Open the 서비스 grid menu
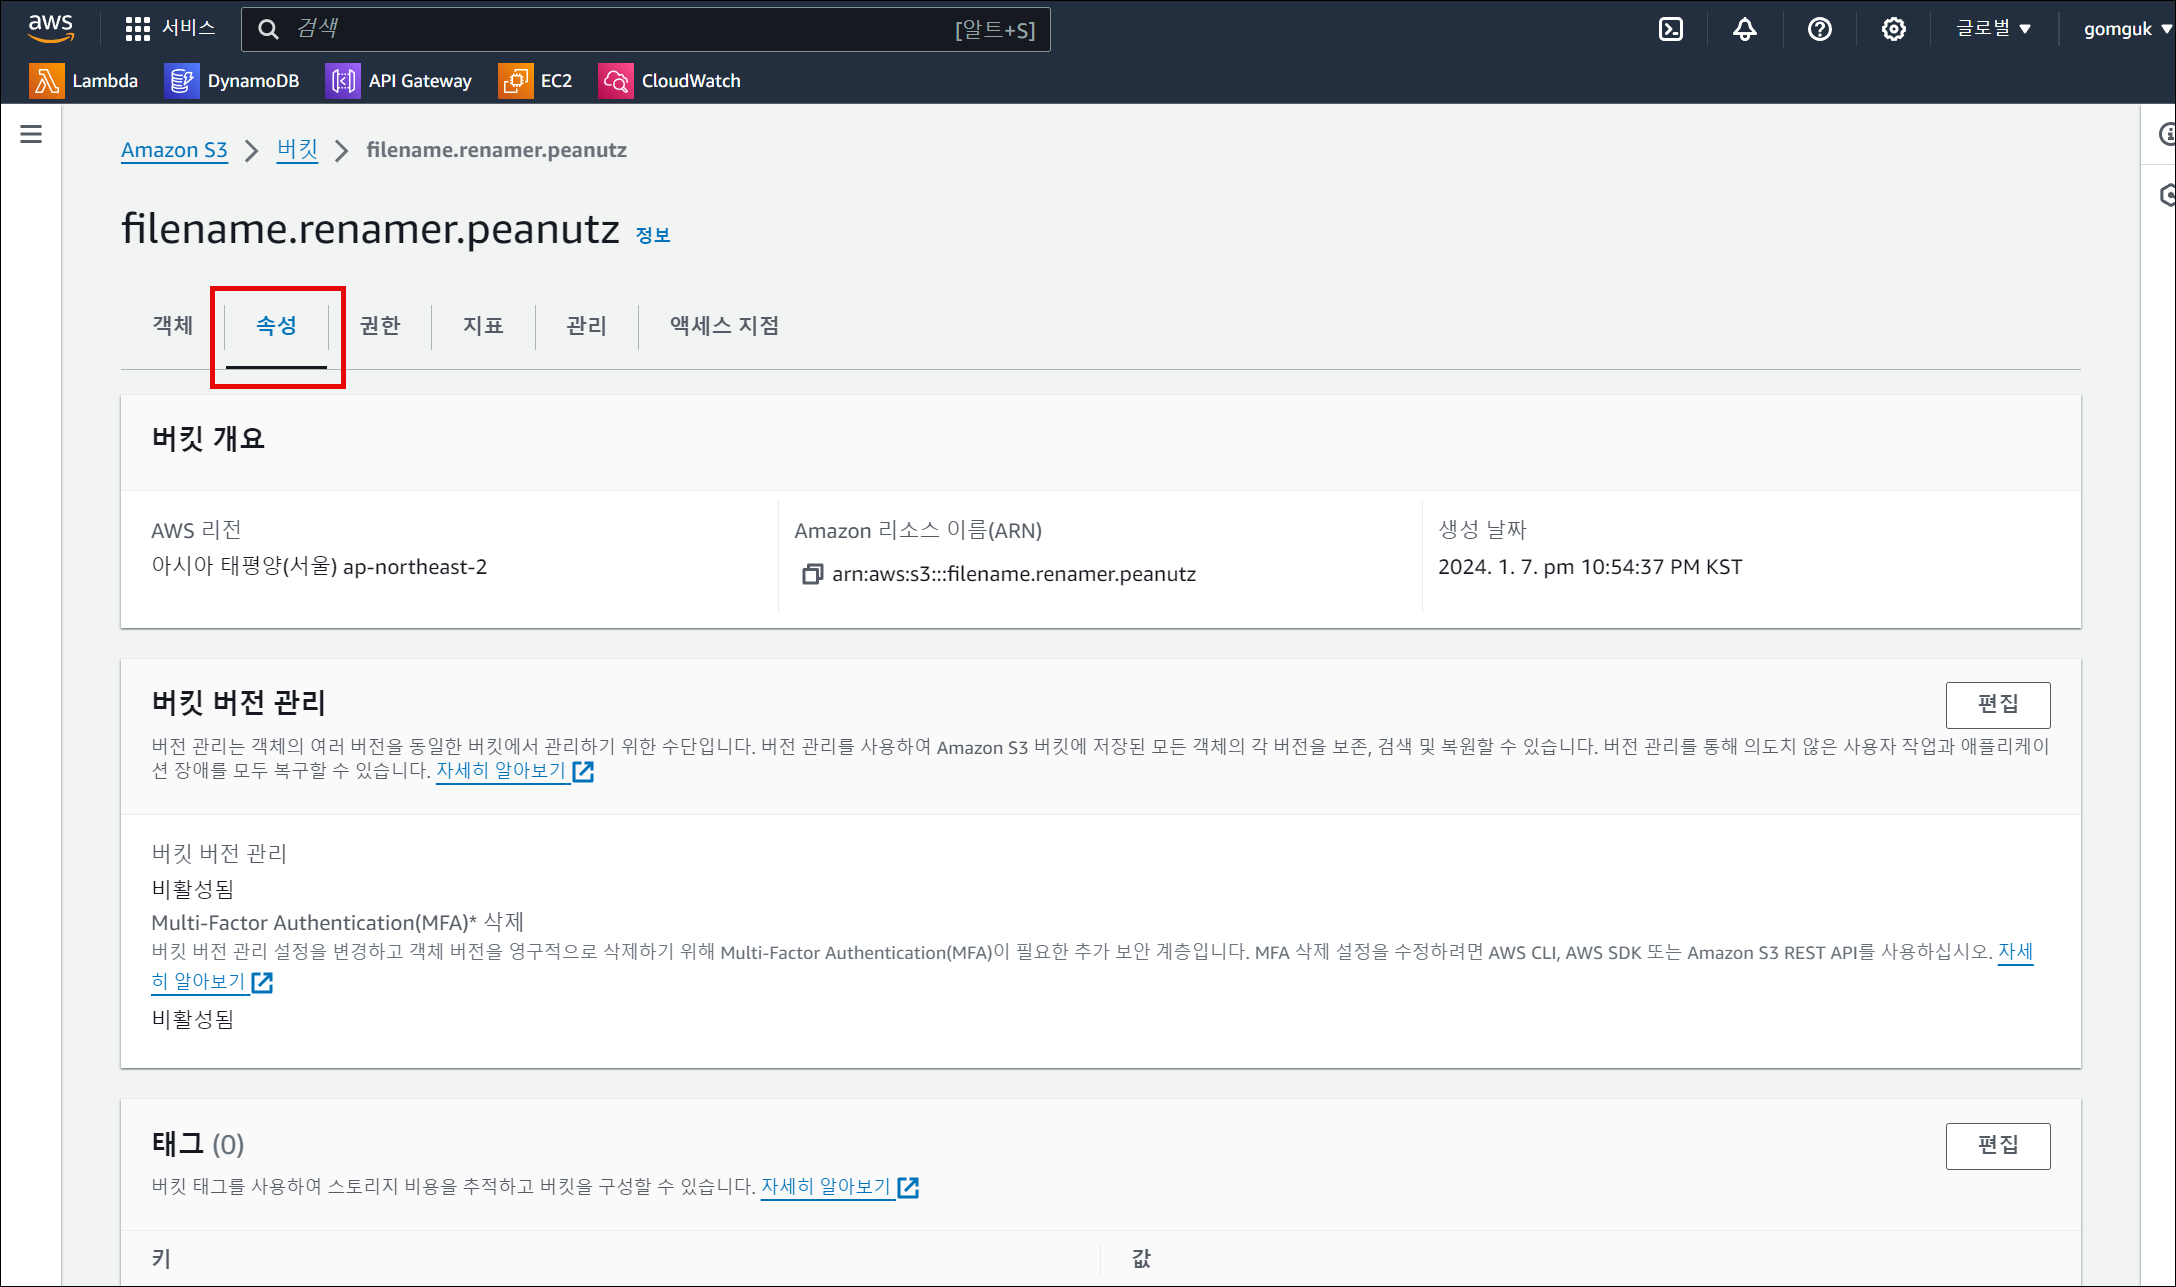2176x1287 pixels. [170, 28]
